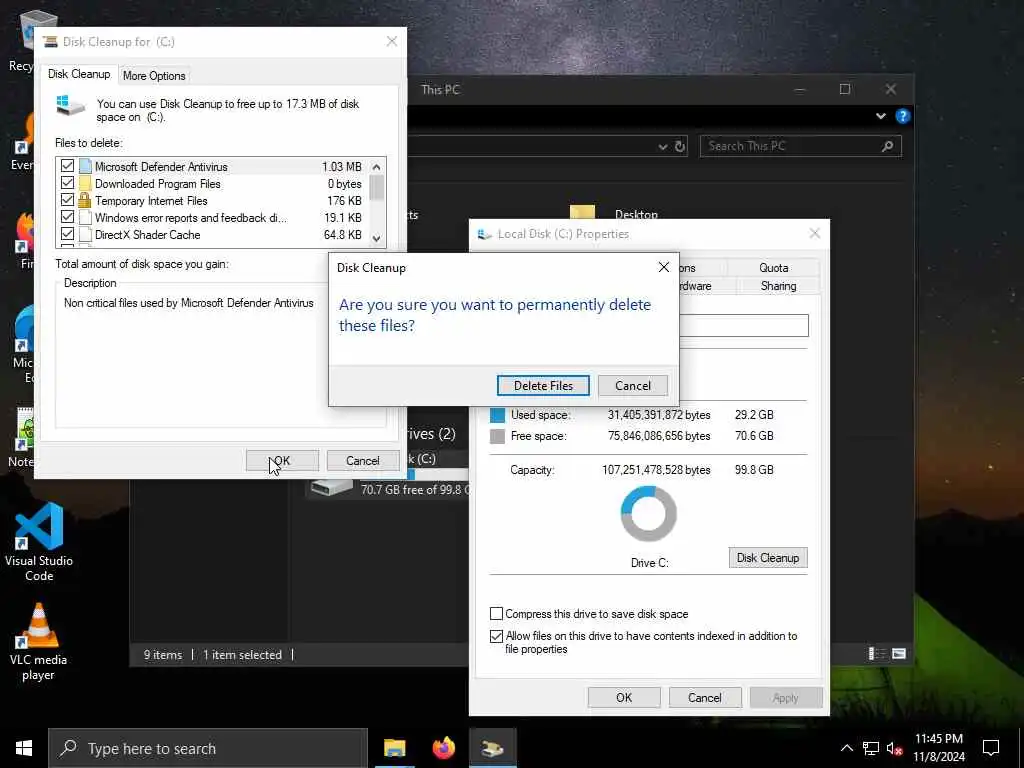The width and height of the screenshot is (1024, 768).
Task: Open the Windows Start menu
Action: [x=24, y=748]
